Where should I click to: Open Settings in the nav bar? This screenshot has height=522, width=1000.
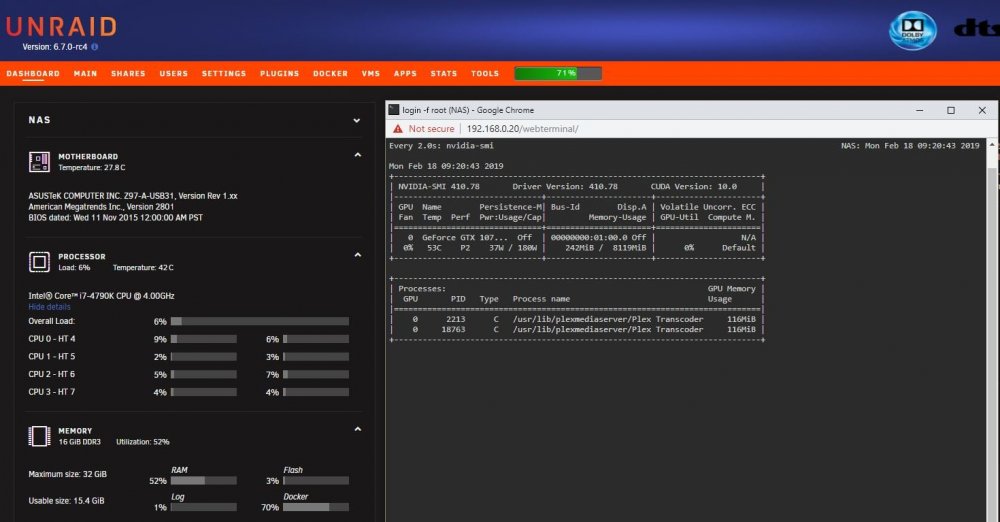pyautogui.click(x=224, y=73)
